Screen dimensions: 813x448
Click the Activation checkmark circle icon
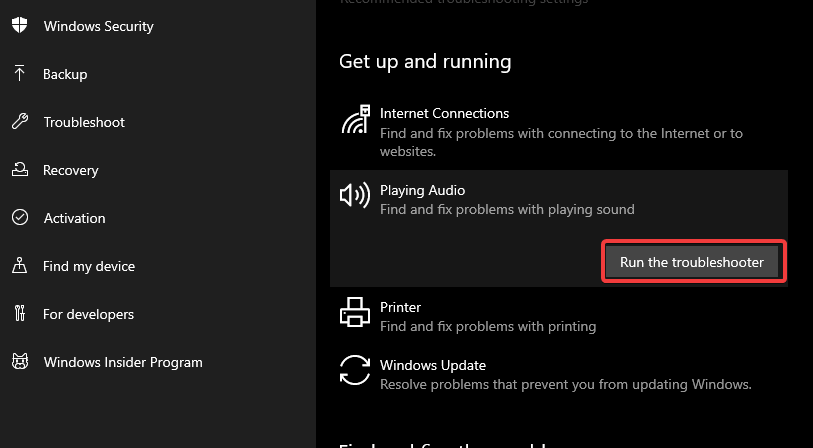tap(20, 218)
